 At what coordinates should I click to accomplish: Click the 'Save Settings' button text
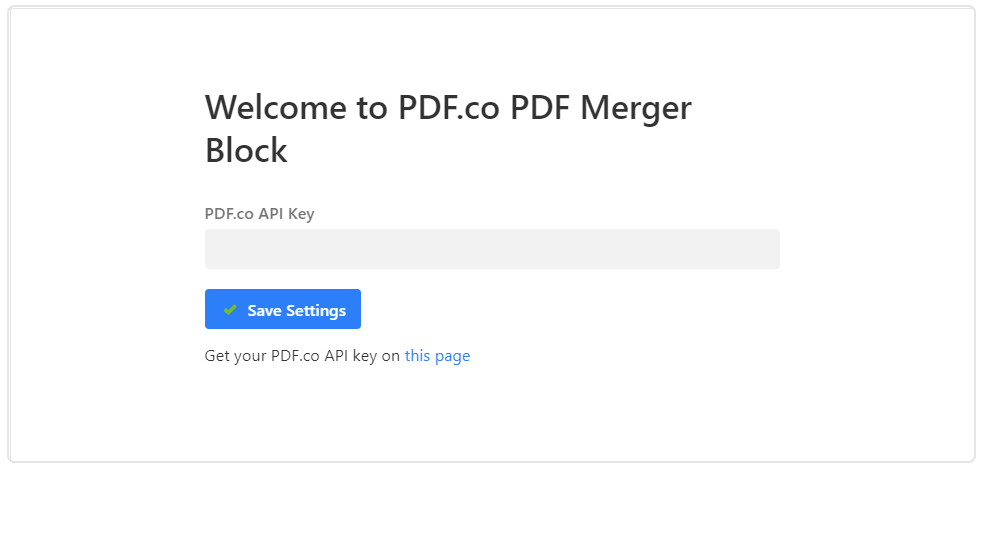tap(297, 311)
